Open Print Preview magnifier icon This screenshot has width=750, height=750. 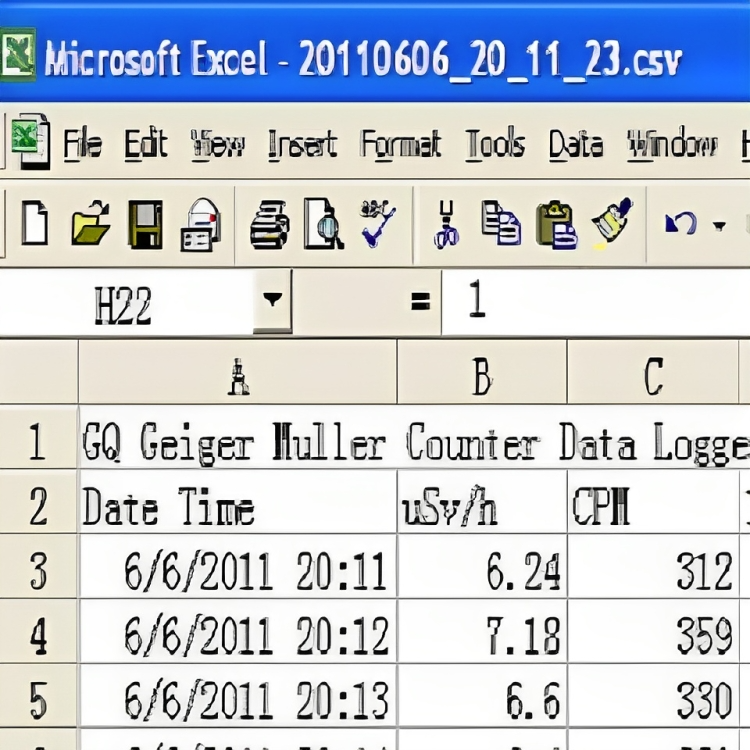click(324, 224)
